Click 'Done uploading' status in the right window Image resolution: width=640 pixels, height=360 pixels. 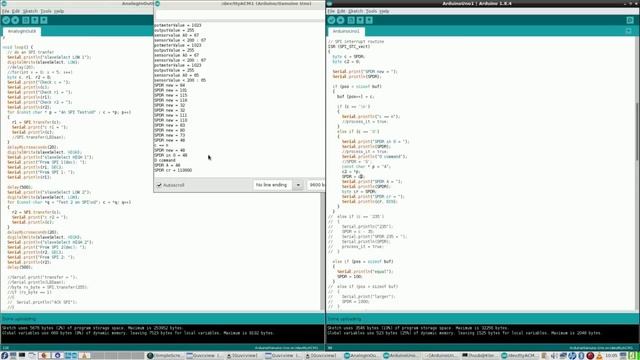click(344, 319)
